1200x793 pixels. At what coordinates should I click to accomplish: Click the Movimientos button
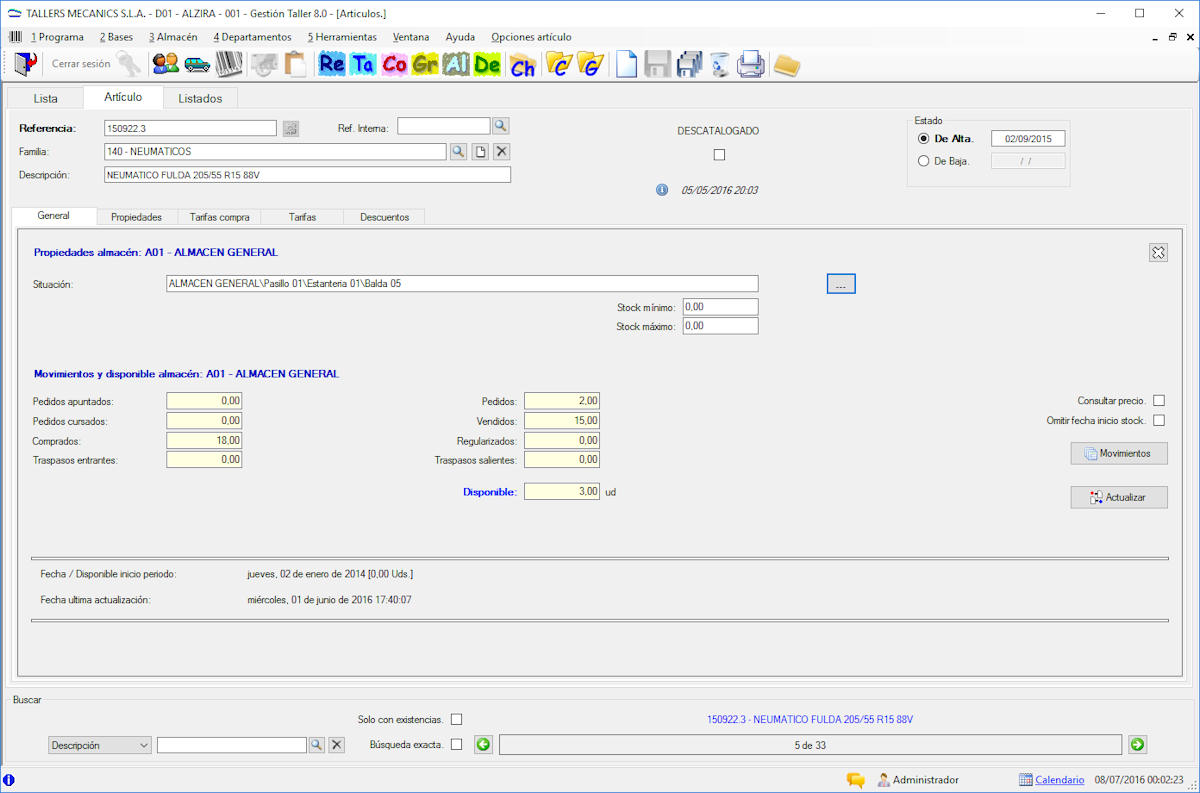(x=1119, y=453)
